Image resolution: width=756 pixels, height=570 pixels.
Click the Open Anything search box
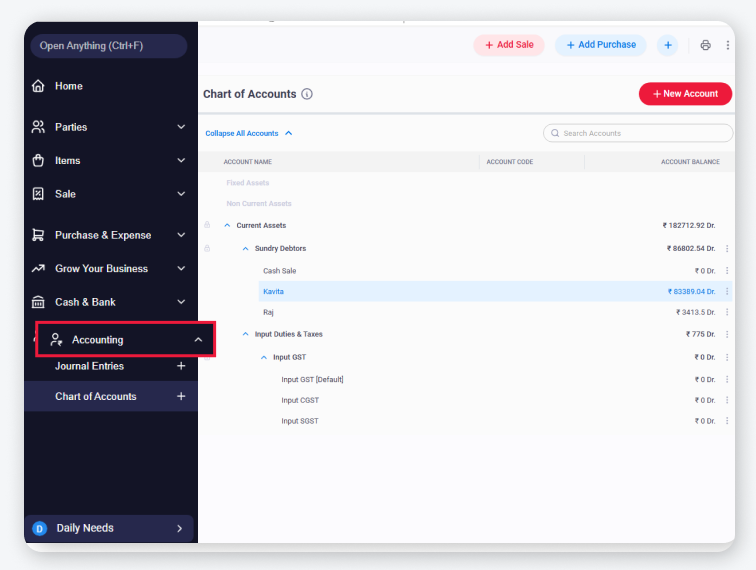108,46
